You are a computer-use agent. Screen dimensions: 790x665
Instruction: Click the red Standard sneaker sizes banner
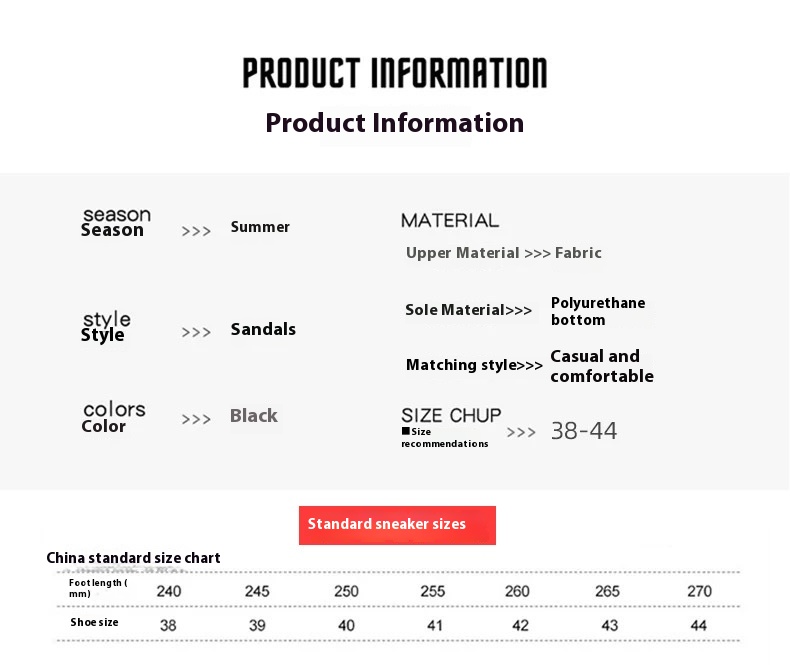point(397,525)
